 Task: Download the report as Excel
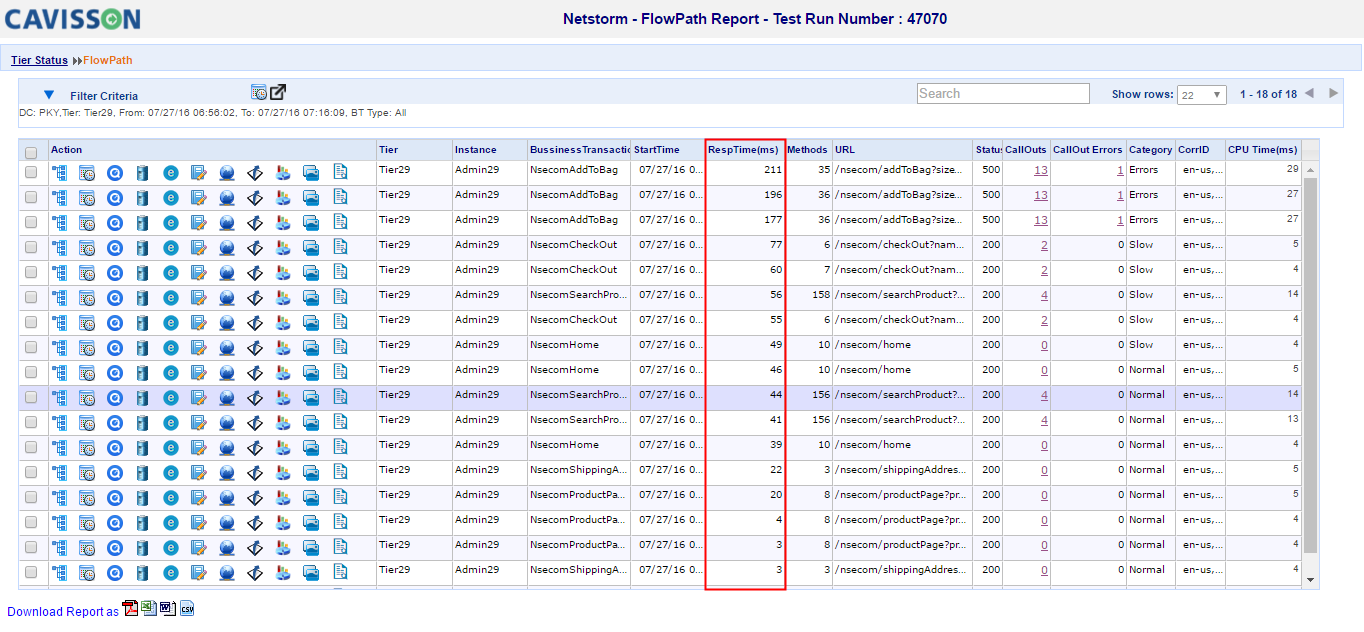click(149, 609)
